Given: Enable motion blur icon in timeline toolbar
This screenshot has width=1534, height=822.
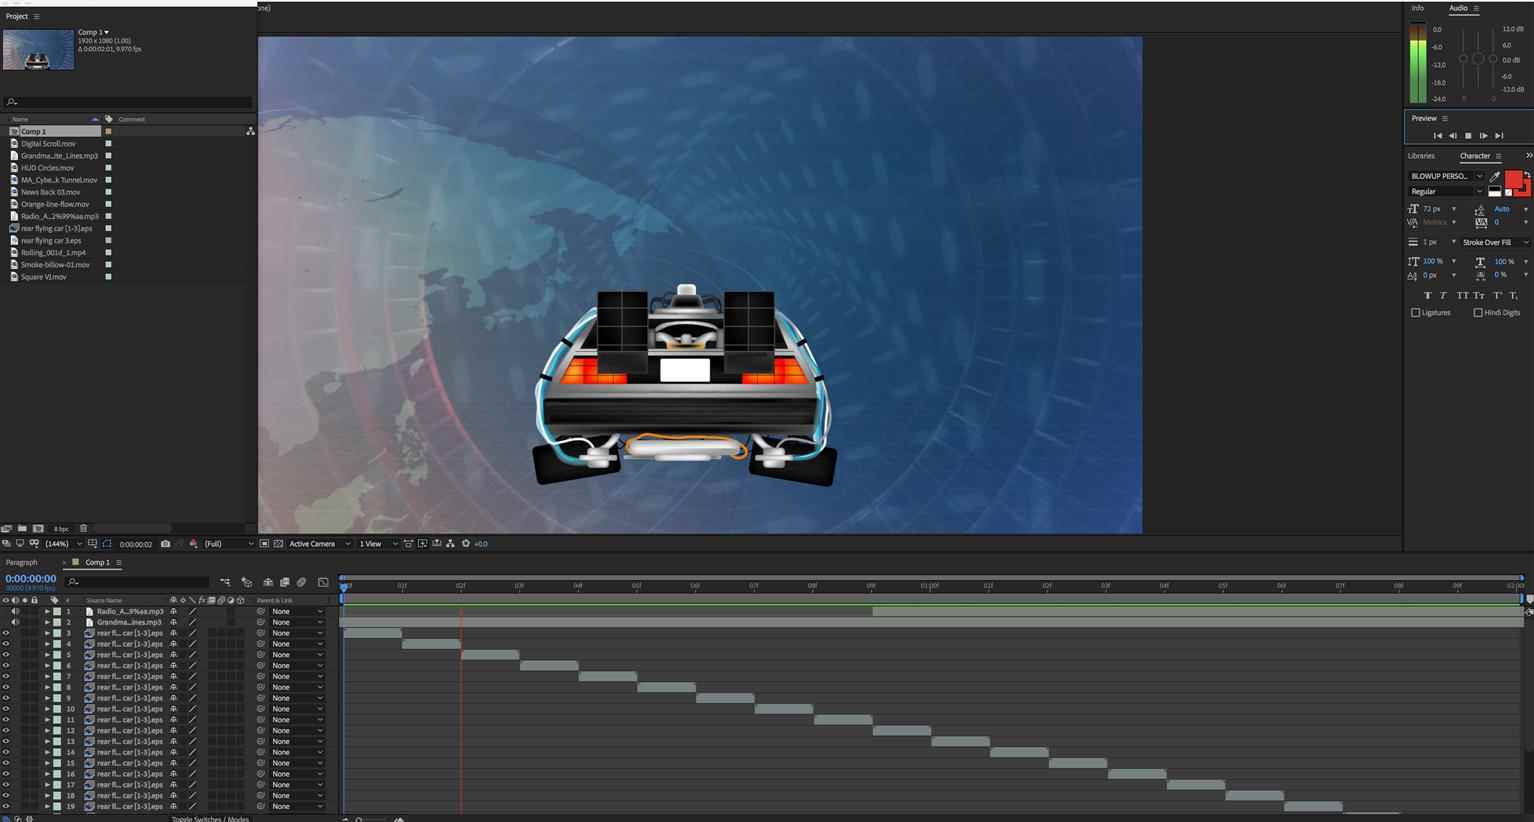Looking at the screenshot, I should pos(301,582).
